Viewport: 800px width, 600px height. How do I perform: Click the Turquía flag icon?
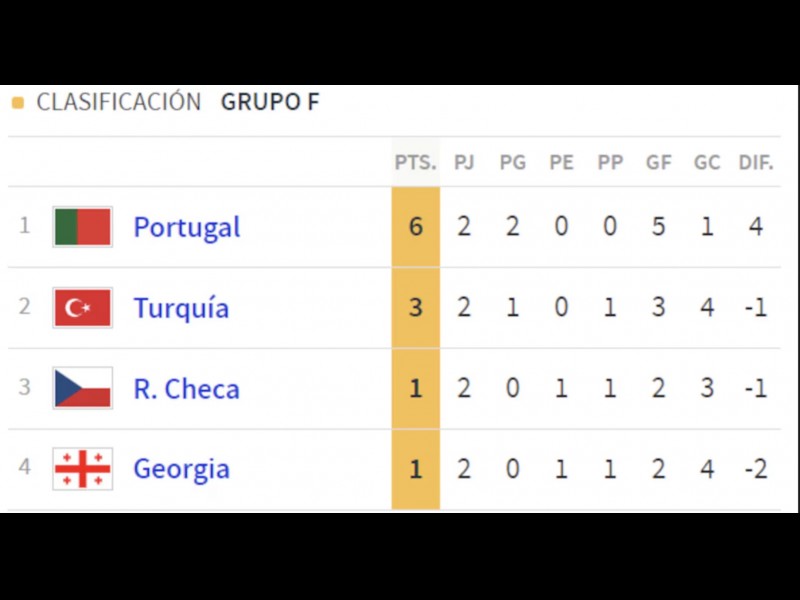pyautogui.click(x=82, y=308)
